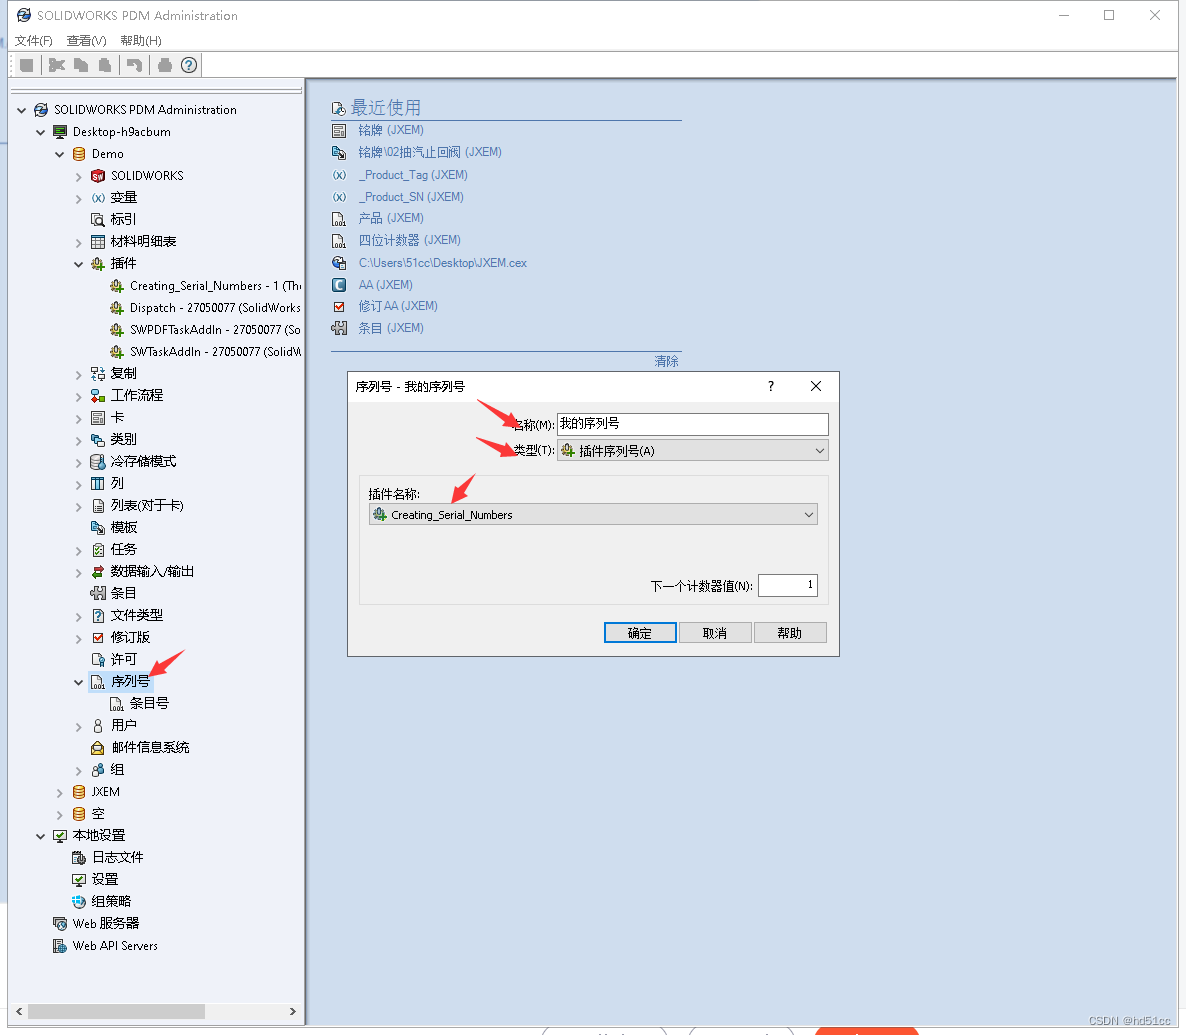Click the 用户 users icon
The height and width of the screenshot is (1035, 1186).
(98, 726)
